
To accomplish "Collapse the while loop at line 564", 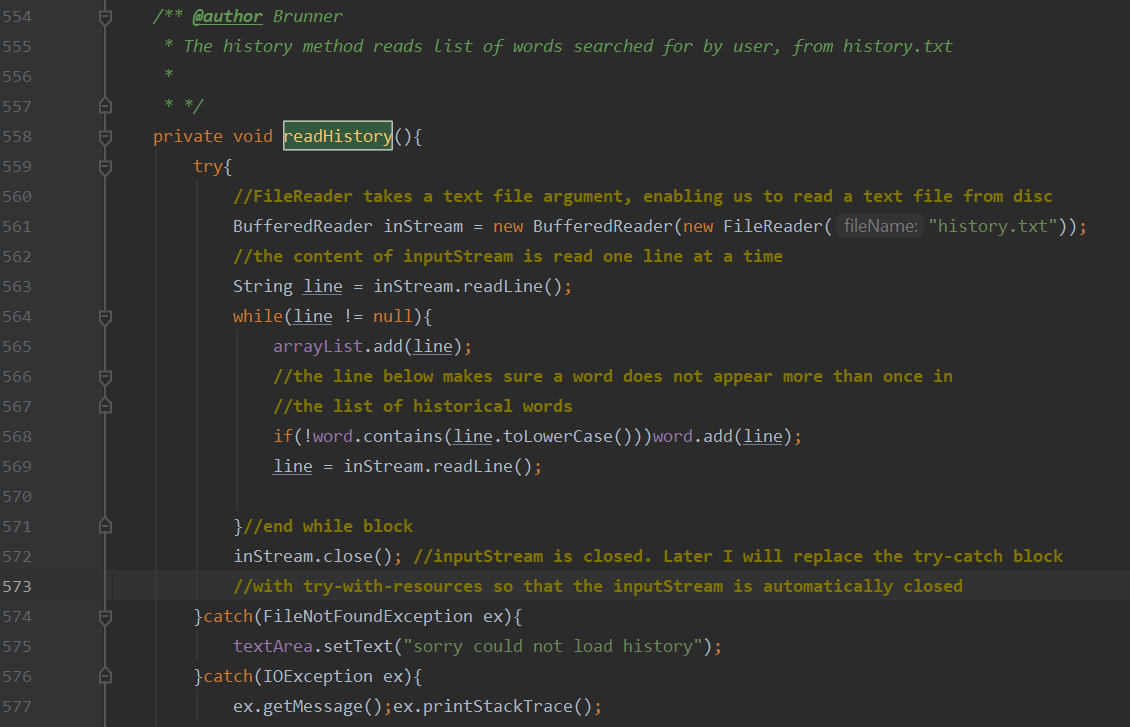I will [x=105, y=317].
